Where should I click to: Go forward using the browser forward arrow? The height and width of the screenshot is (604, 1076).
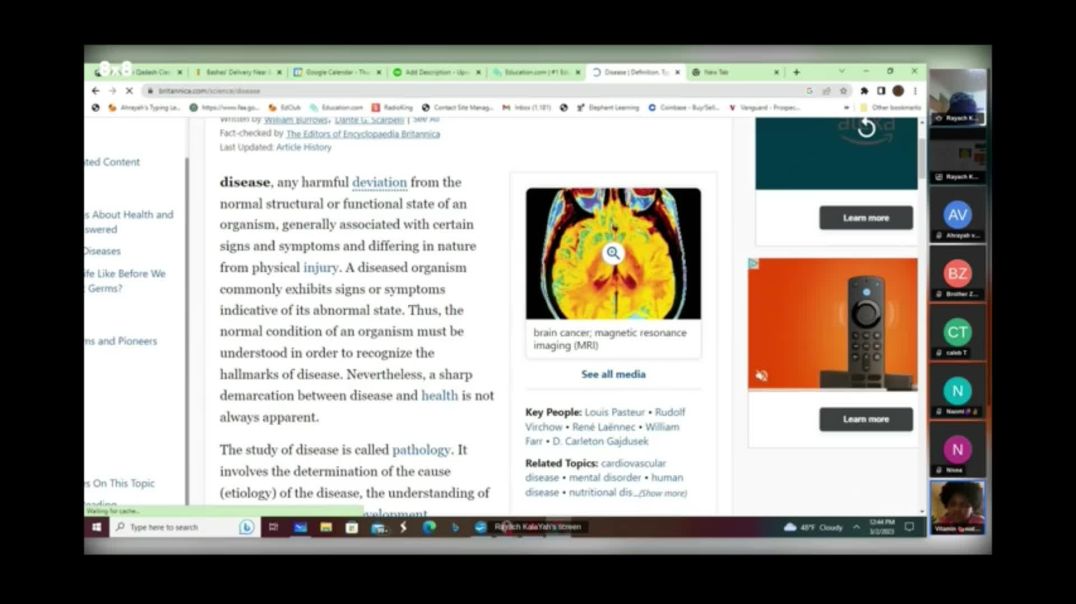[112, 91]
